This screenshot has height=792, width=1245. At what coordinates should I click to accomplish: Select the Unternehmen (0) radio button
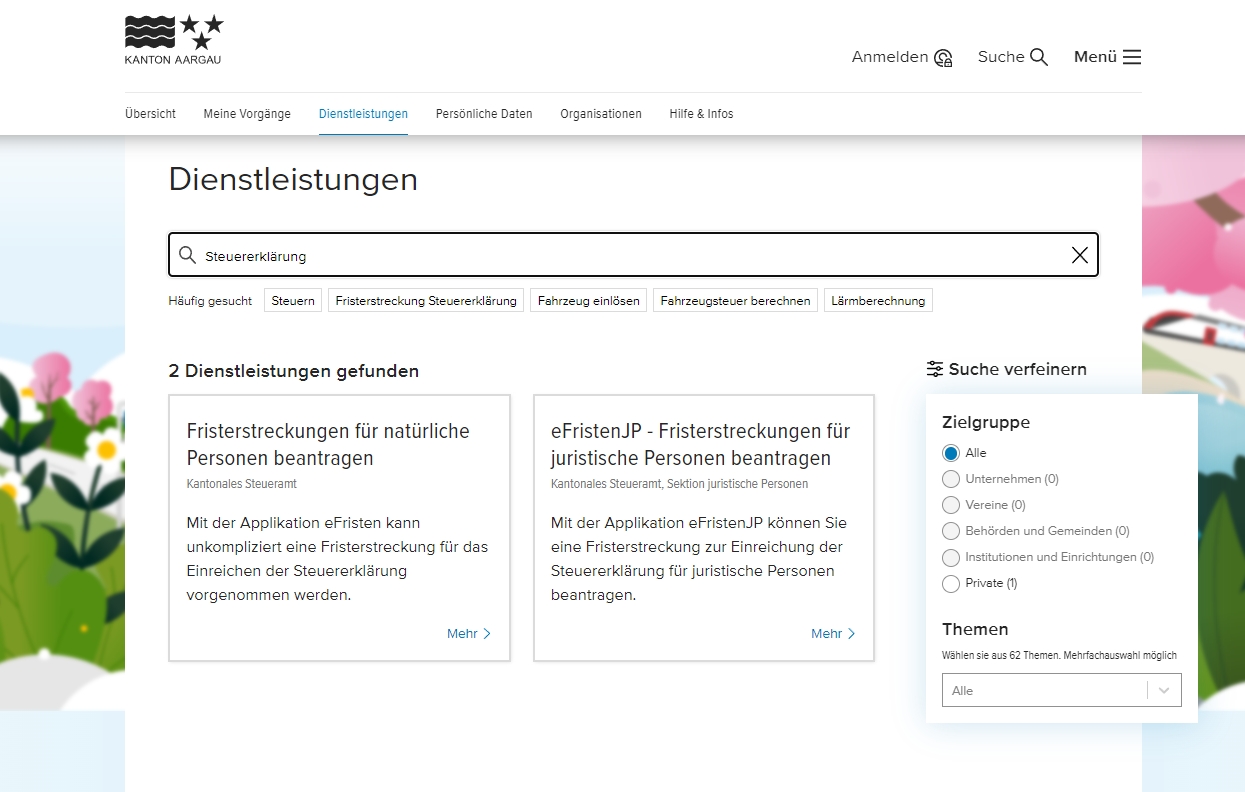click(951, 479)
